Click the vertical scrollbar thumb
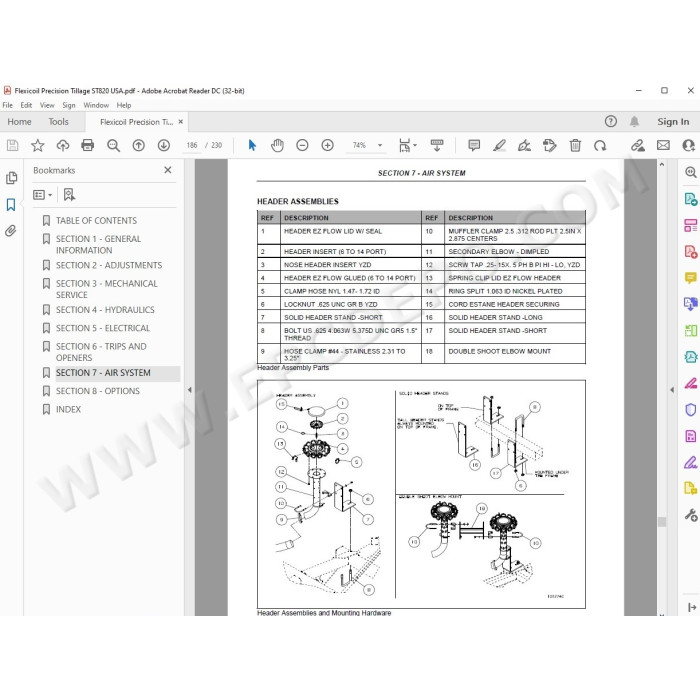This screenshot has height=700, width=700. point(662,522)
